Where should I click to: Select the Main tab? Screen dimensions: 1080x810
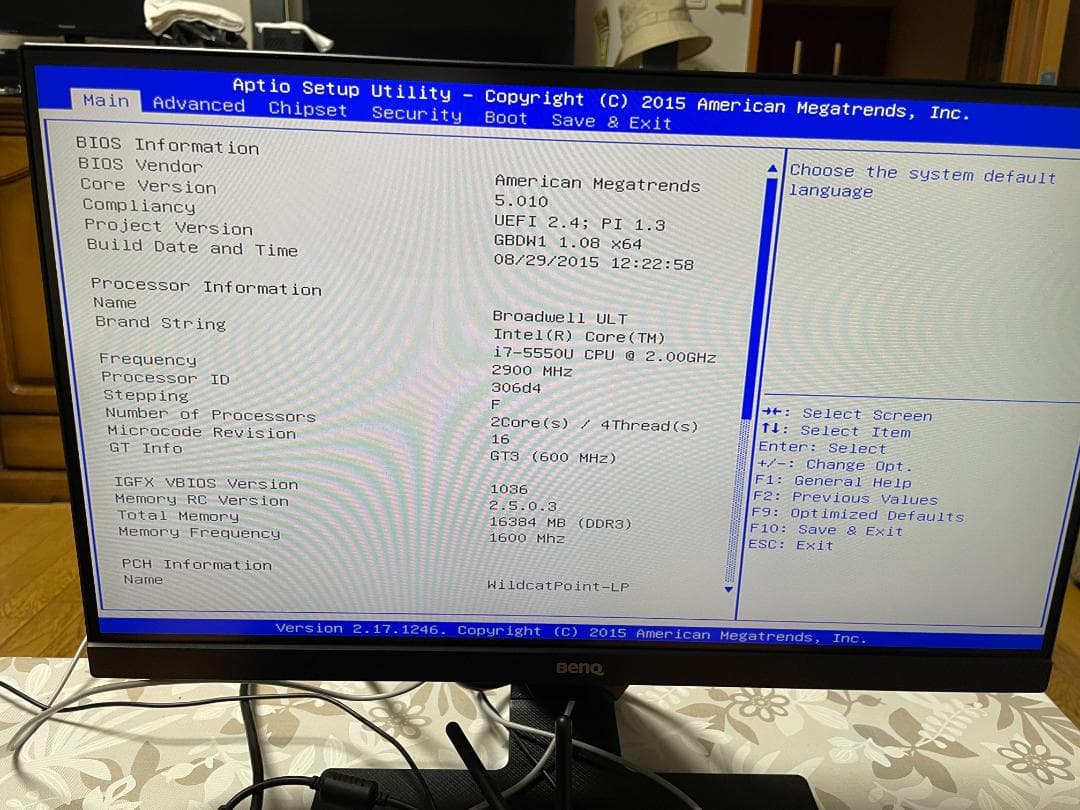[105, 100]
